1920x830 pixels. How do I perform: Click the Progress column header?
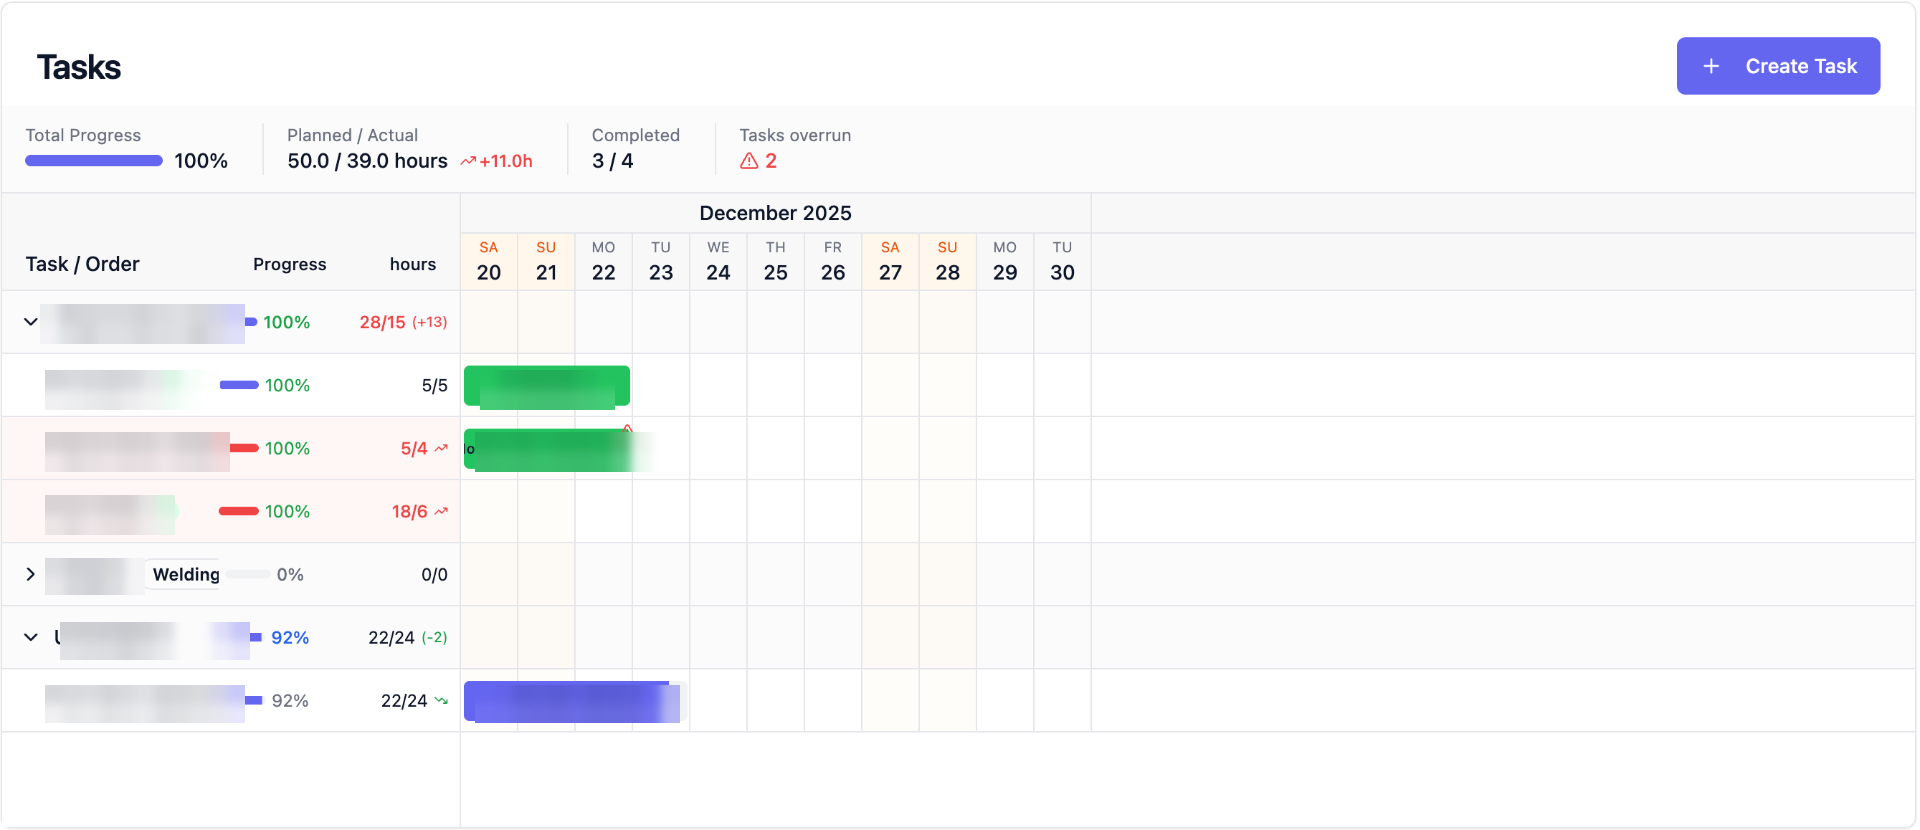point(290,264)
